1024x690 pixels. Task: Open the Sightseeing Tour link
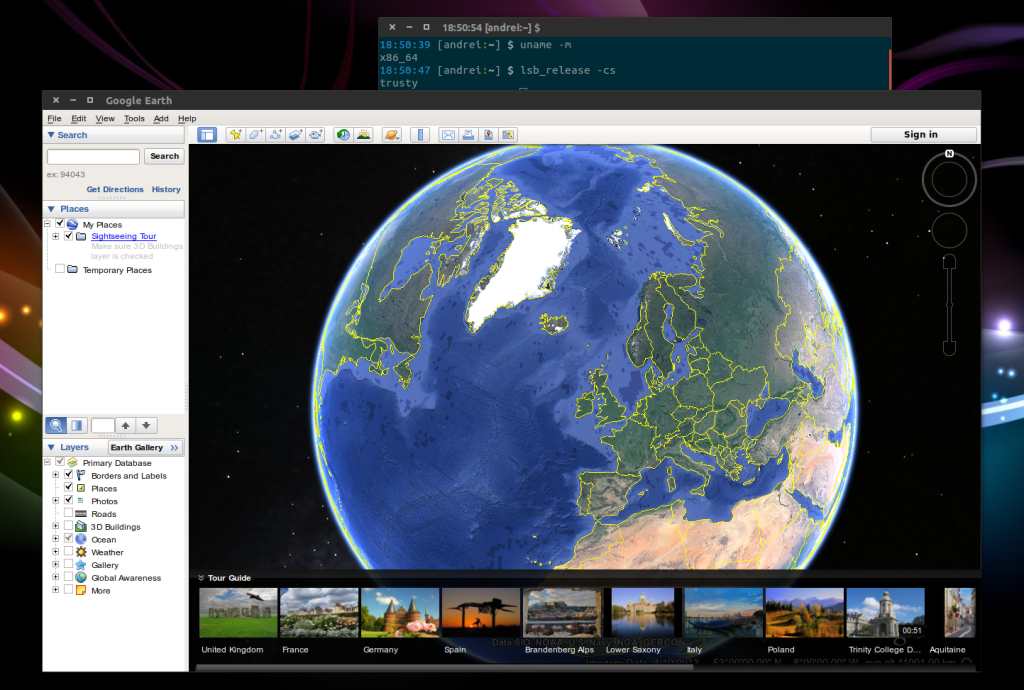(123, 236)
